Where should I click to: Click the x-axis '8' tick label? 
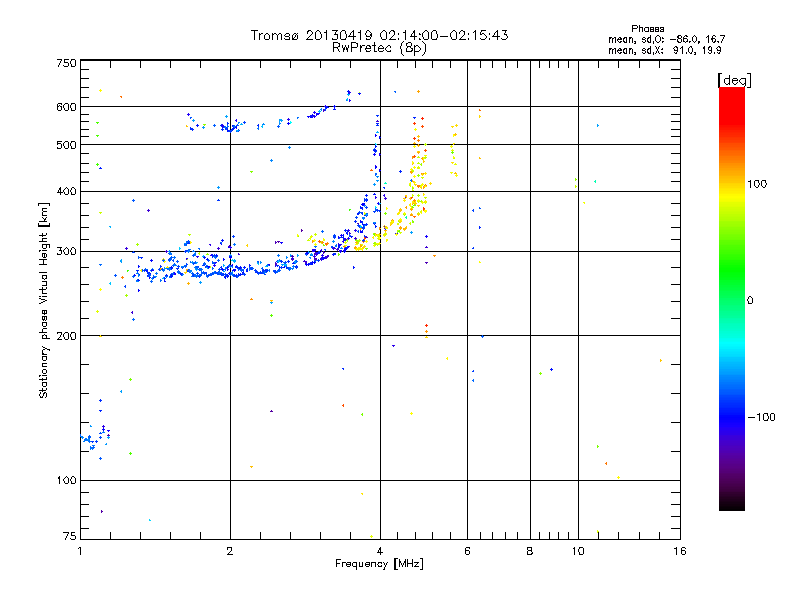pos(530,551)
